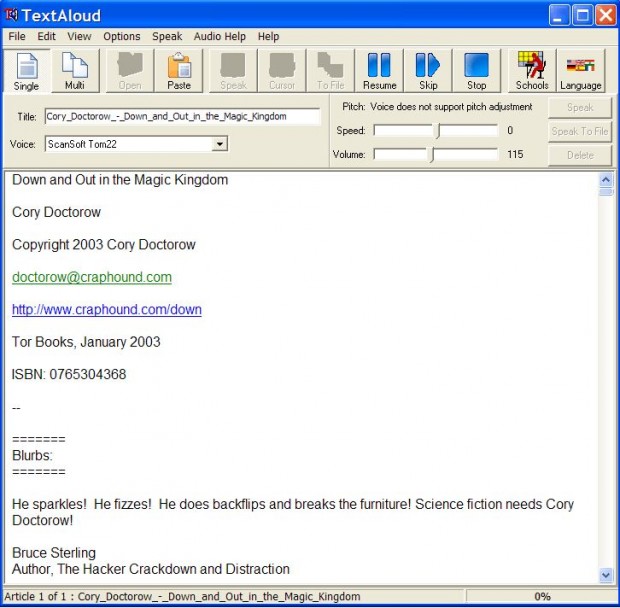620x608 pixels.
Task: Click the 0% progress bar
Action: pos(542,596)
